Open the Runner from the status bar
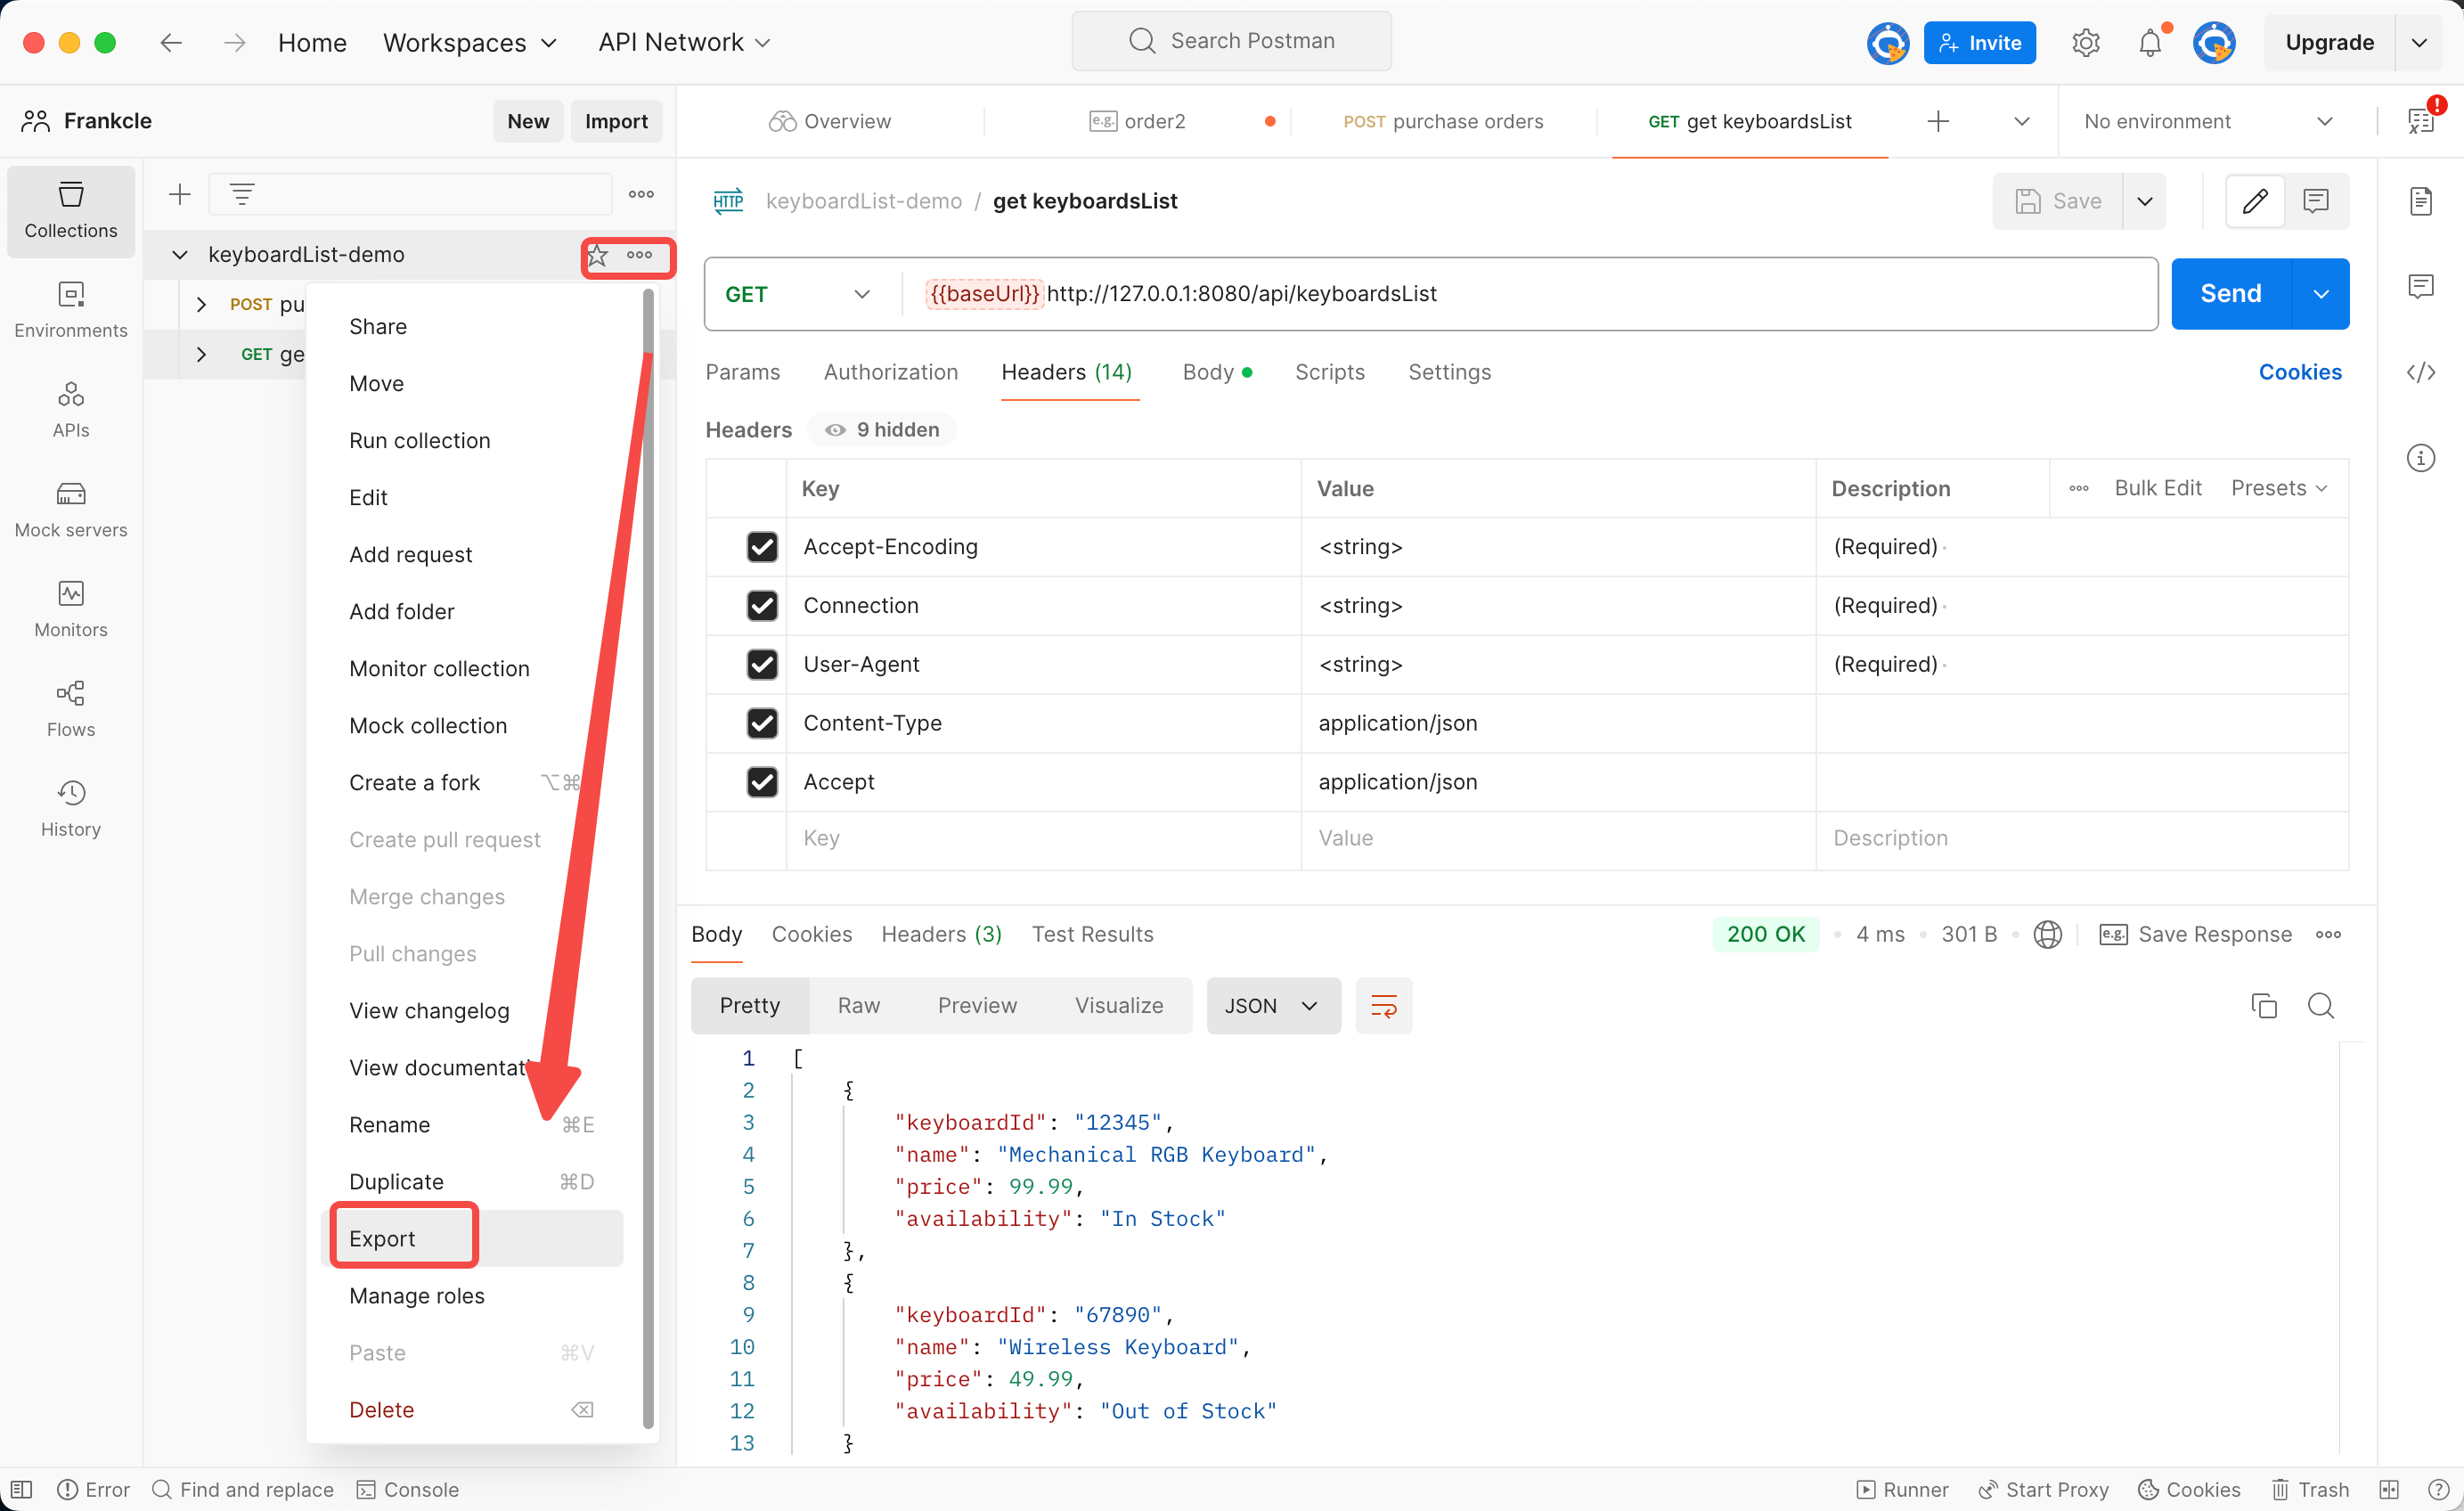This screenshot has height=1511, width=2464. tap(1903, 1489)
